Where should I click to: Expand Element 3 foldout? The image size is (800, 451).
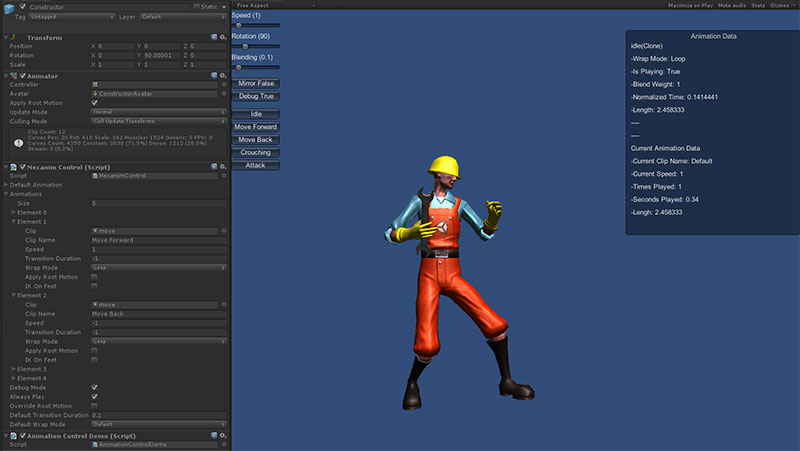[14, 369]
